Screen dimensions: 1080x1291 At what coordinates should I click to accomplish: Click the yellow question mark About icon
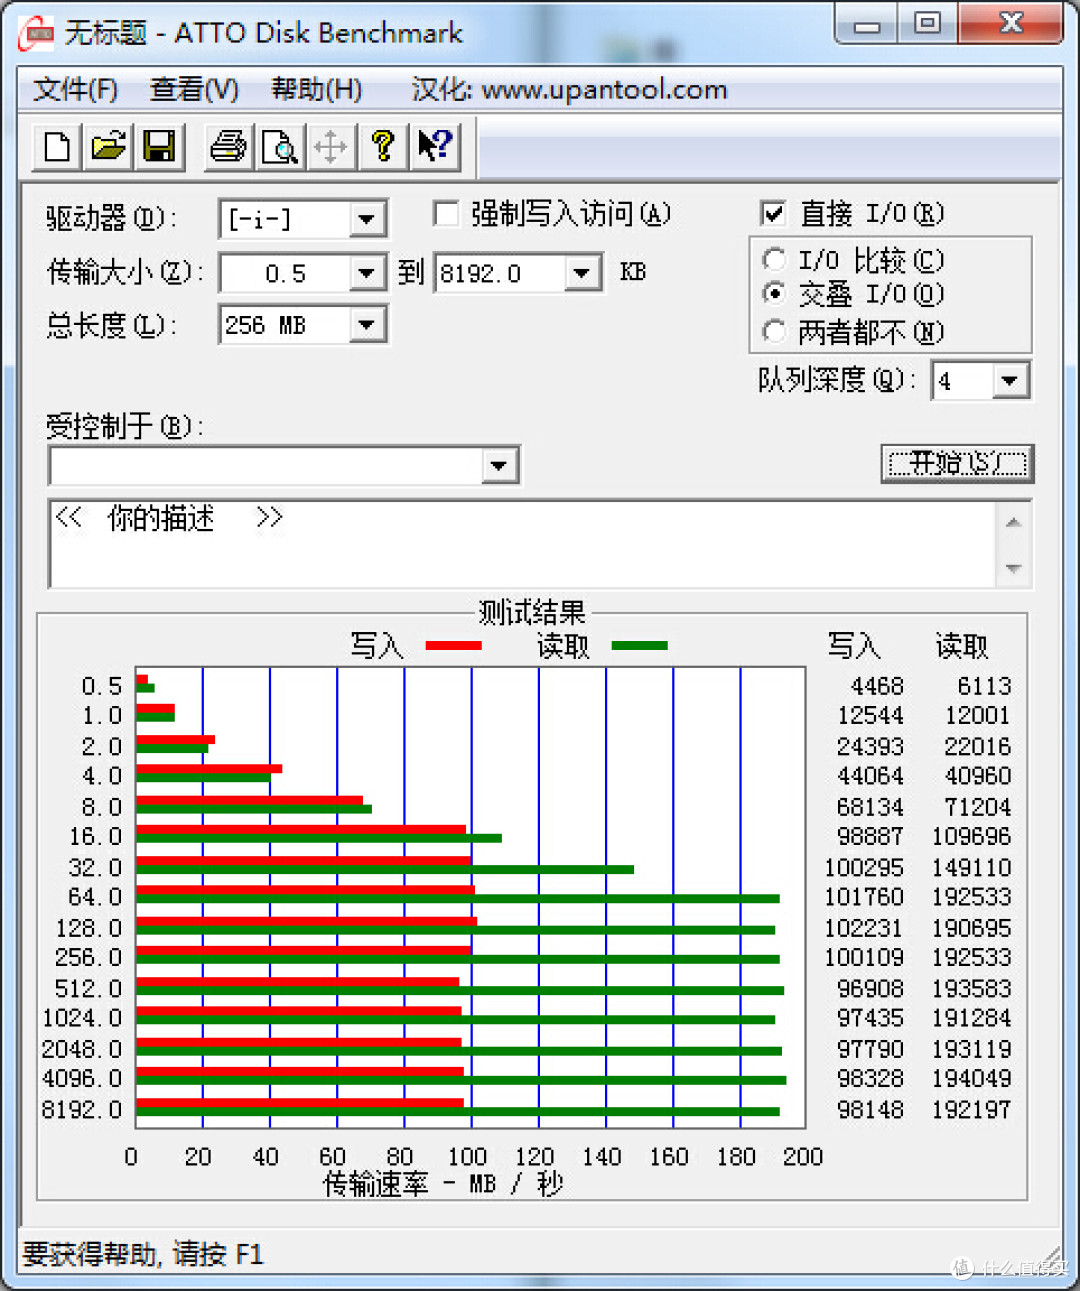[x=382, y=146]
